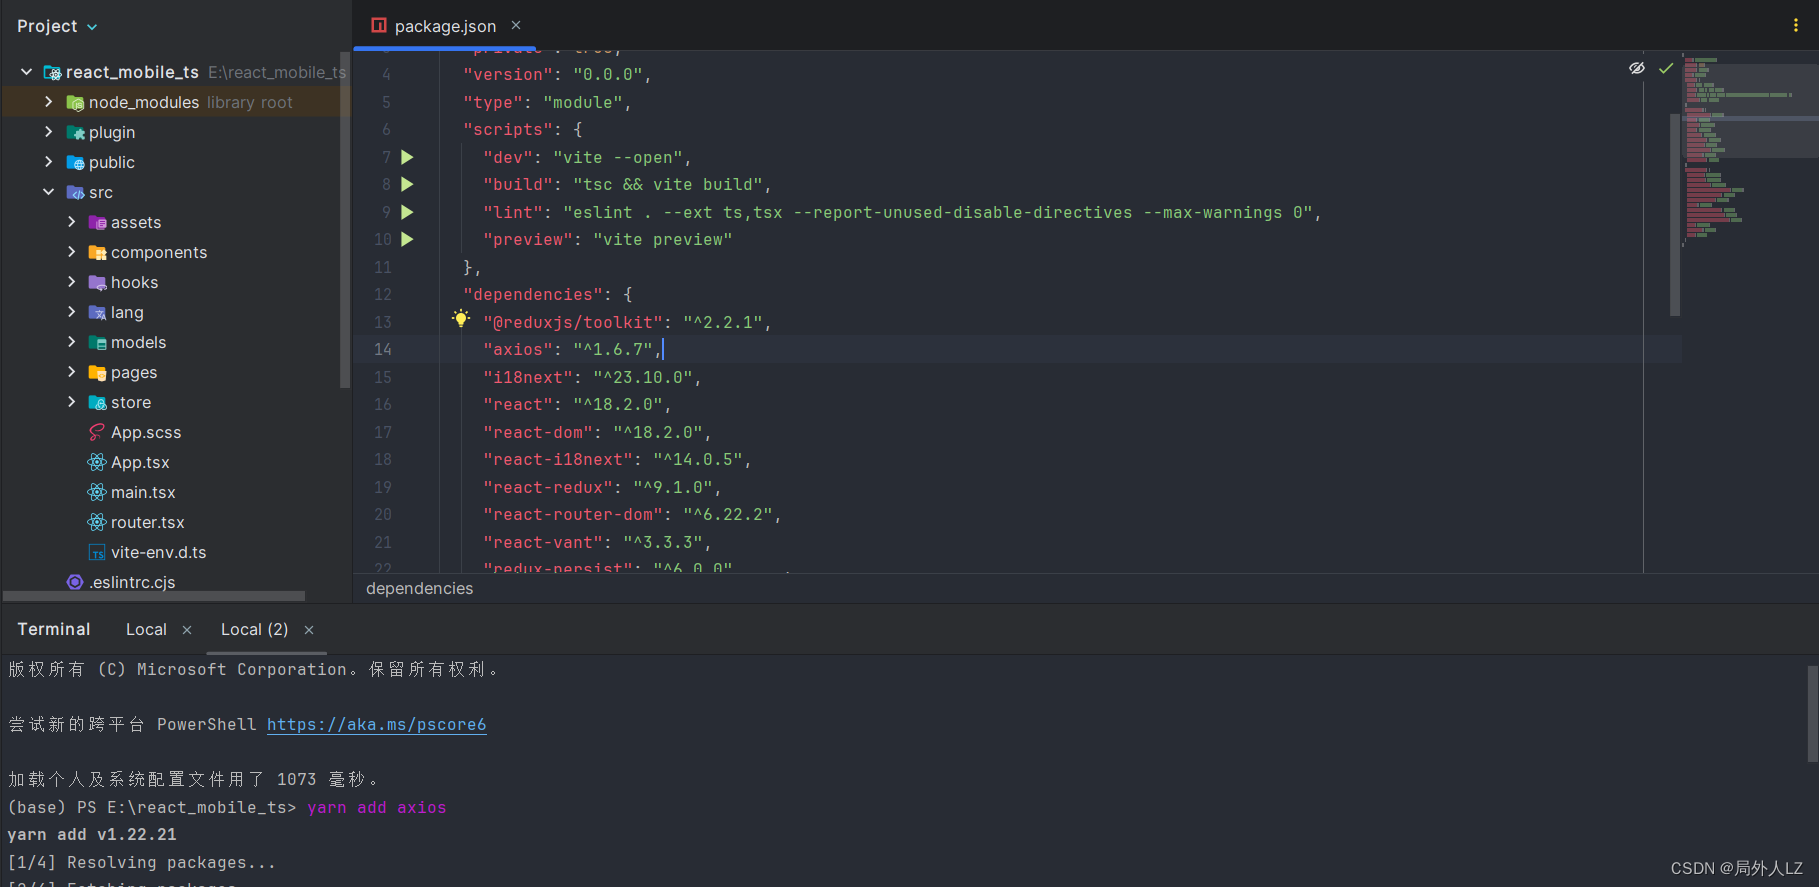Run the lint script gutter arrow
Screen dimensions: 1819x887
click(407, 212)
